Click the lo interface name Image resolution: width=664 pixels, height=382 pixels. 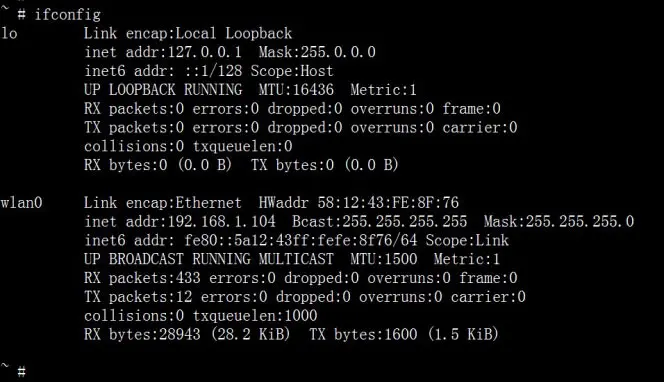(9, 33)
